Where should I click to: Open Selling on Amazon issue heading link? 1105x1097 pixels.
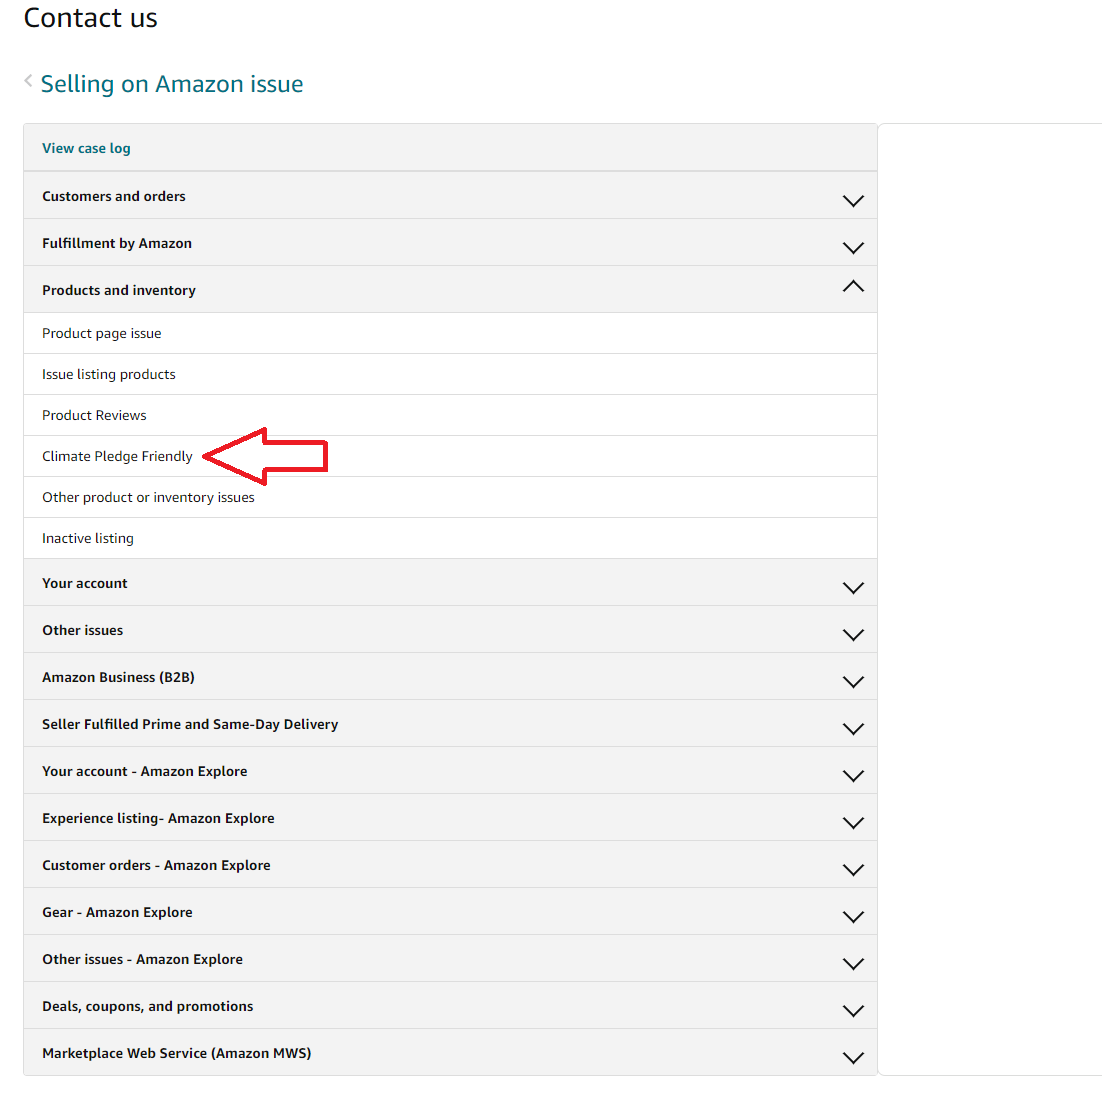pyautogui.click(x=172, y=84)
